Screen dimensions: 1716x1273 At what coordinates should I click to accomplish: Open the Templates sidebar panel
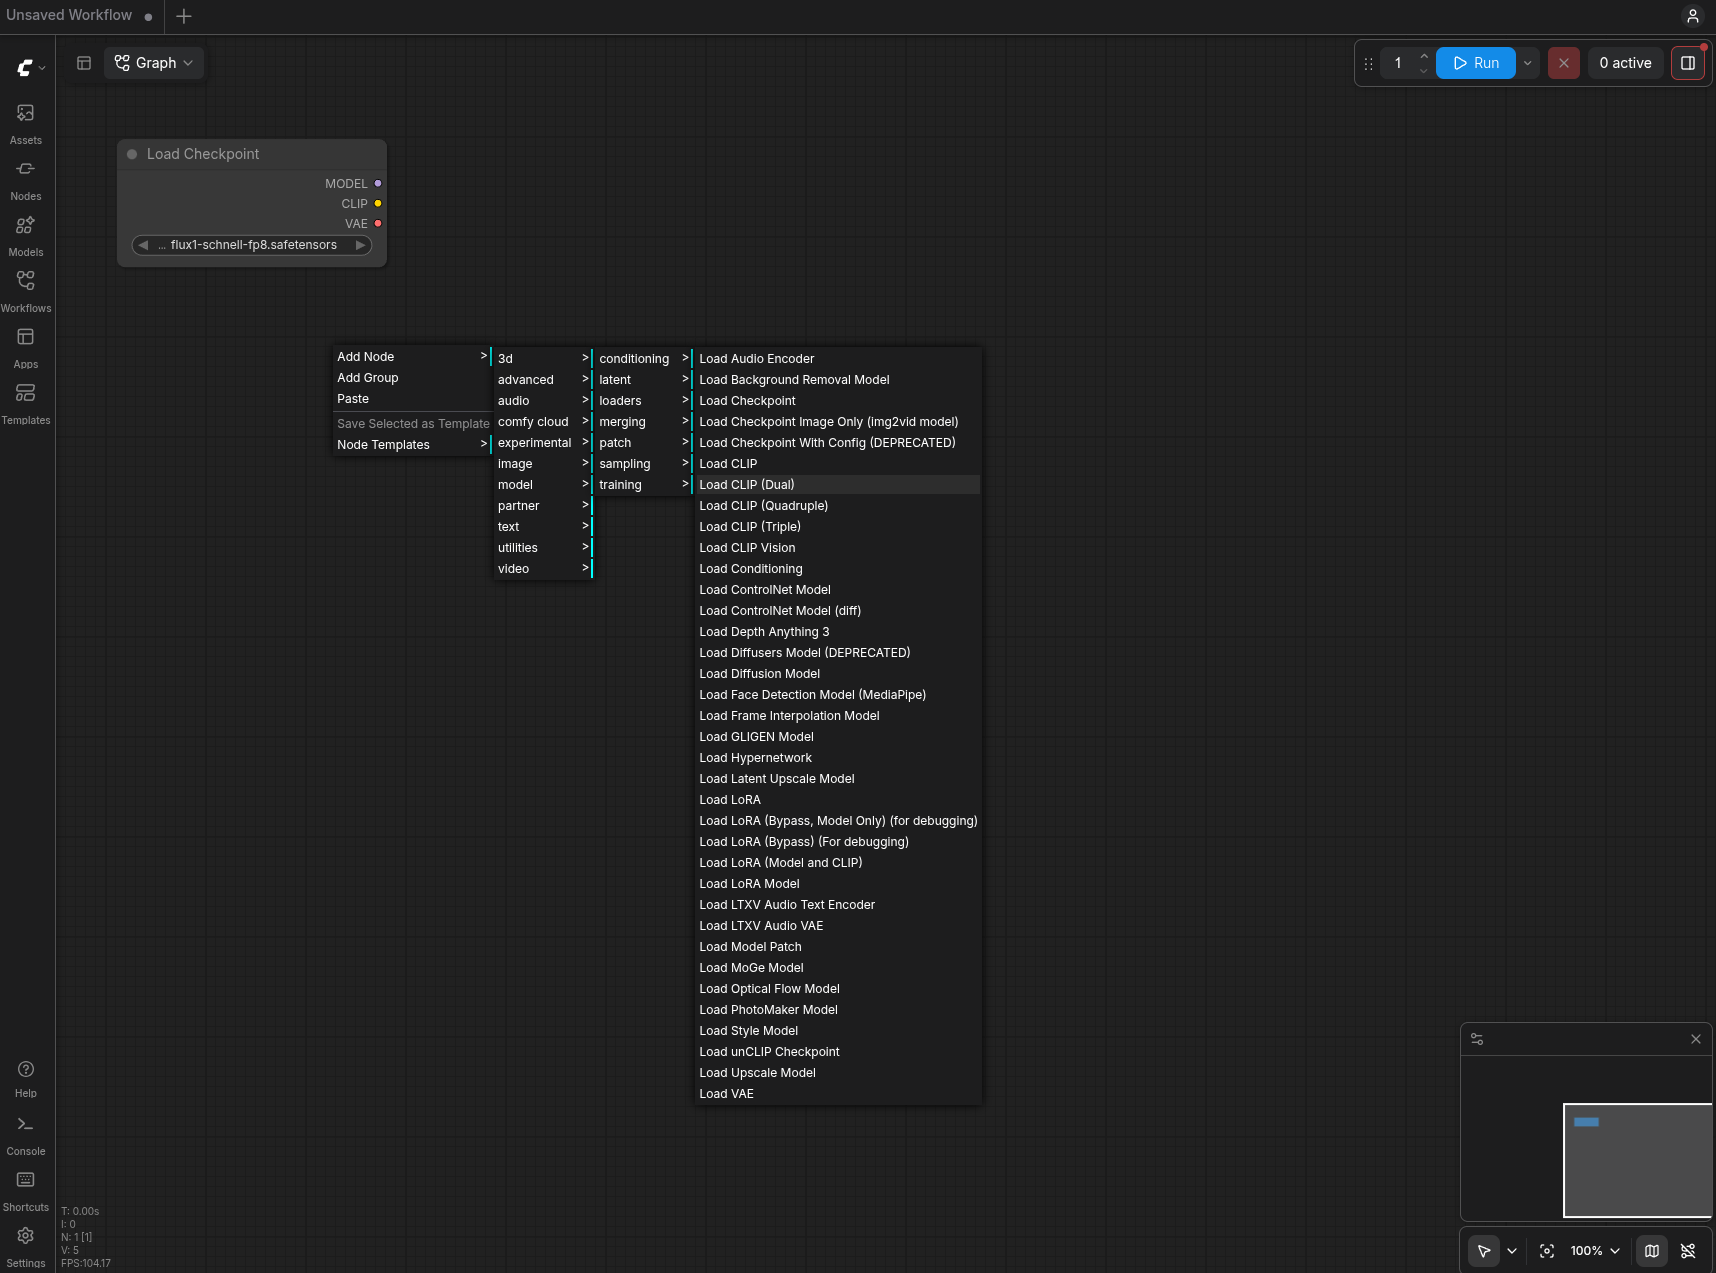point(26,403)
